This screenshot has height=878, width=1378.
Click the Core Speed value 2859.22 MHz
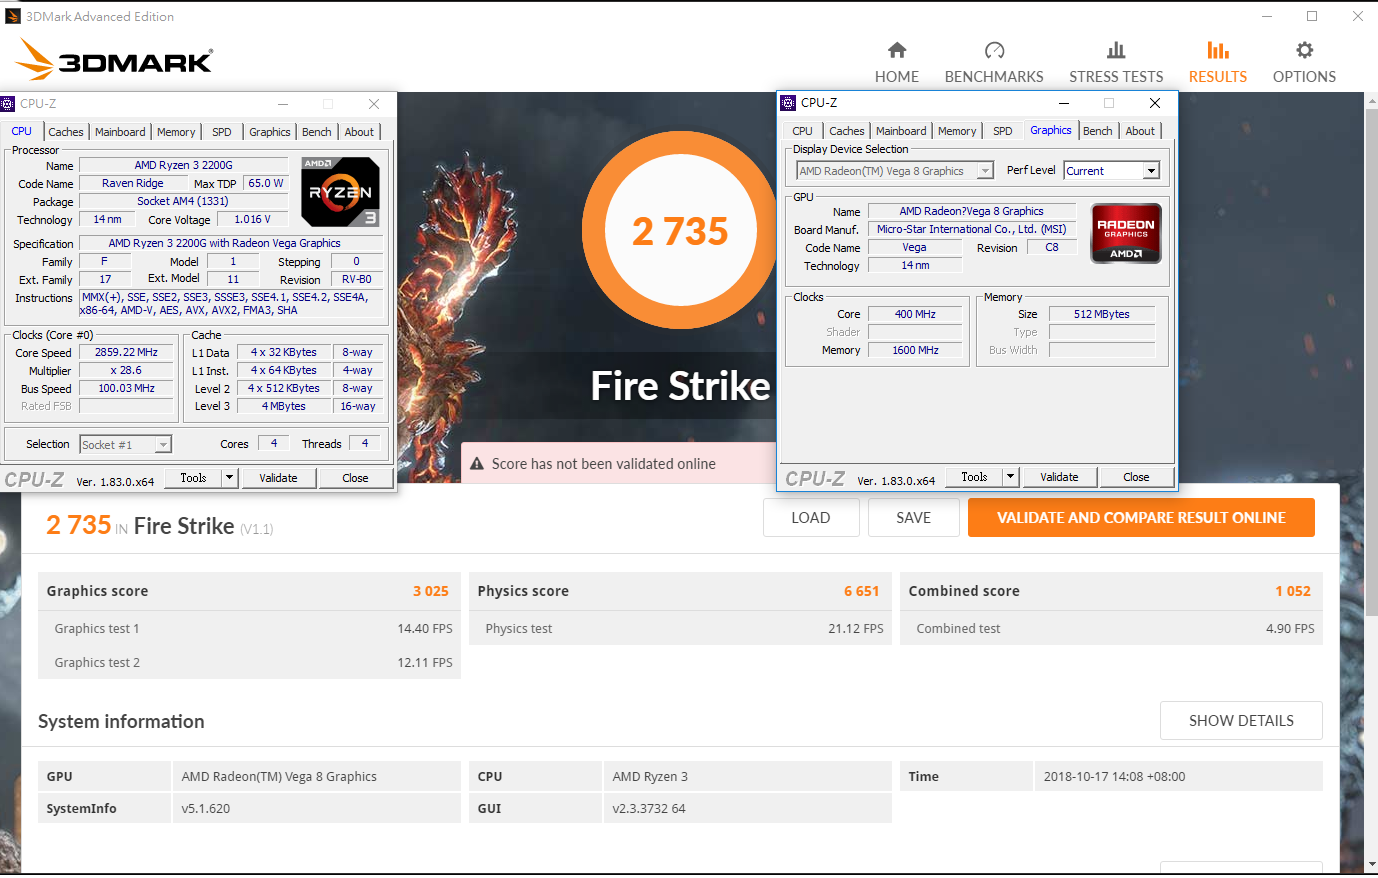pyautogui.click(x=126, y=352)
